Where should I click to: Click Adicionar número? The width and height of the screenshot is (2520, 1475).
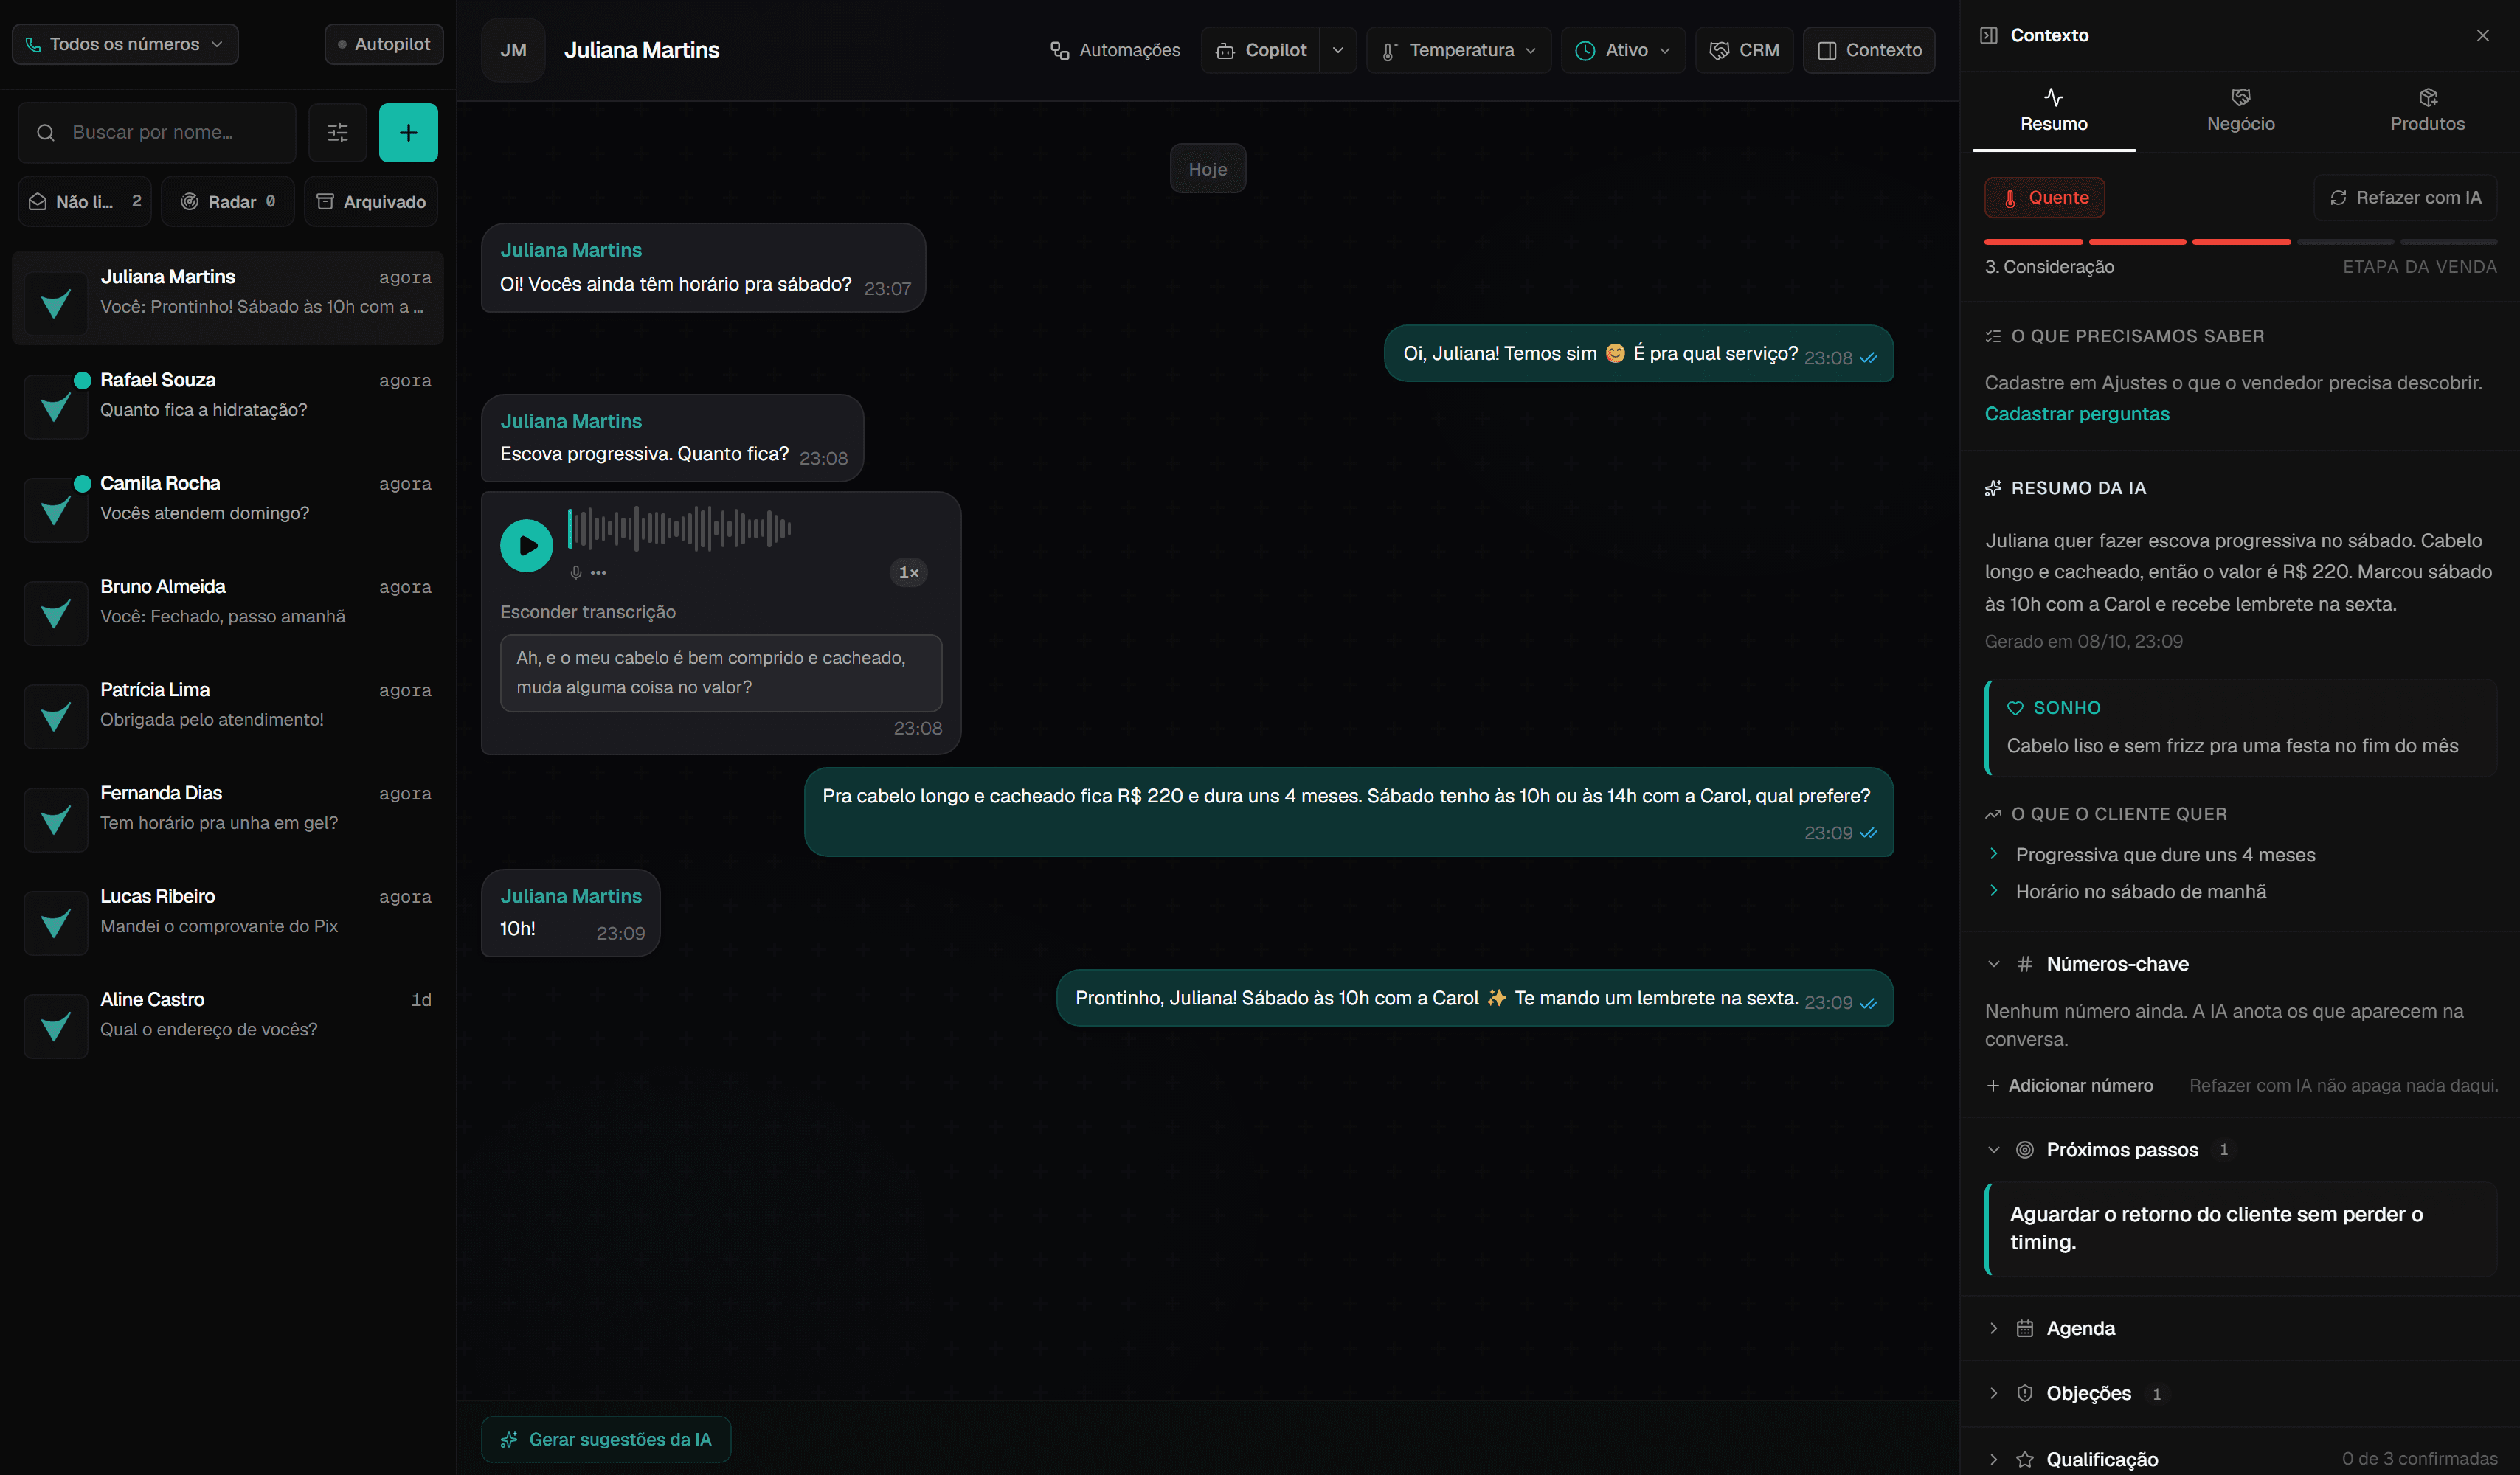[2069, 1086]
